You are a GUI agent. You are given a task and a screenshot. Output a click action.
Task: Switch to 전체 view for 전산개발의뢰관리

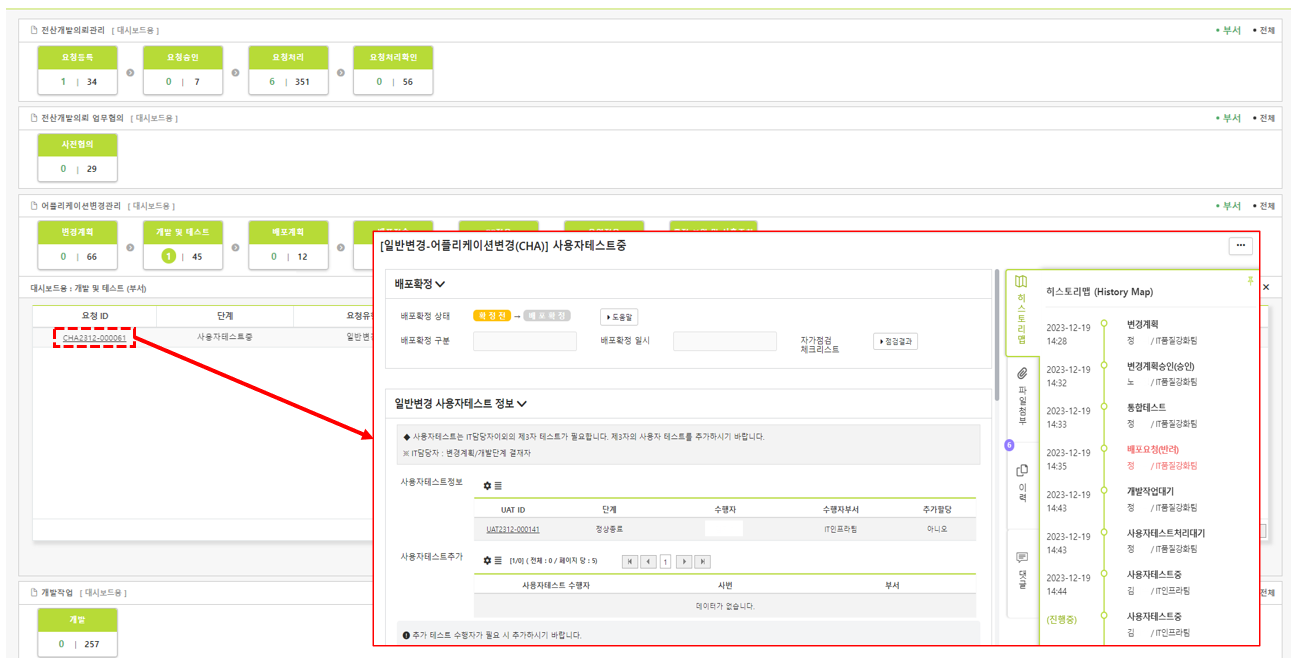tap(1267, 30)
